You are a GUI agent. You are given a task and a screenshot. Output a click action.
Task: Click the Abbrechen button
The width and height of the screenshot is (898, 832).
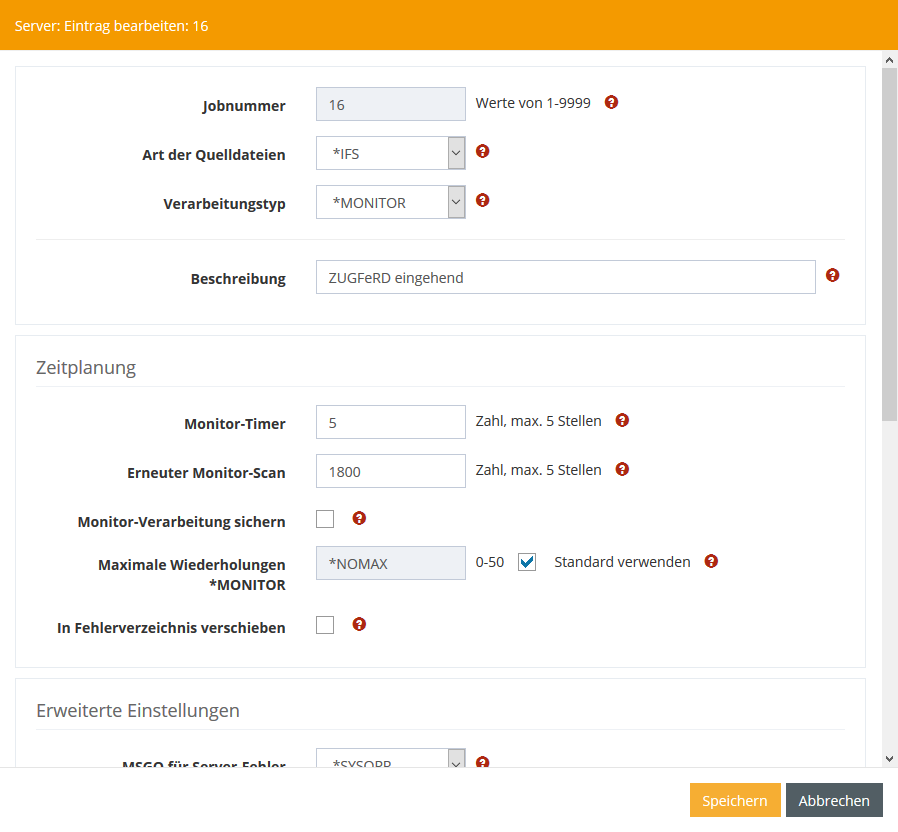coord(834,800)
